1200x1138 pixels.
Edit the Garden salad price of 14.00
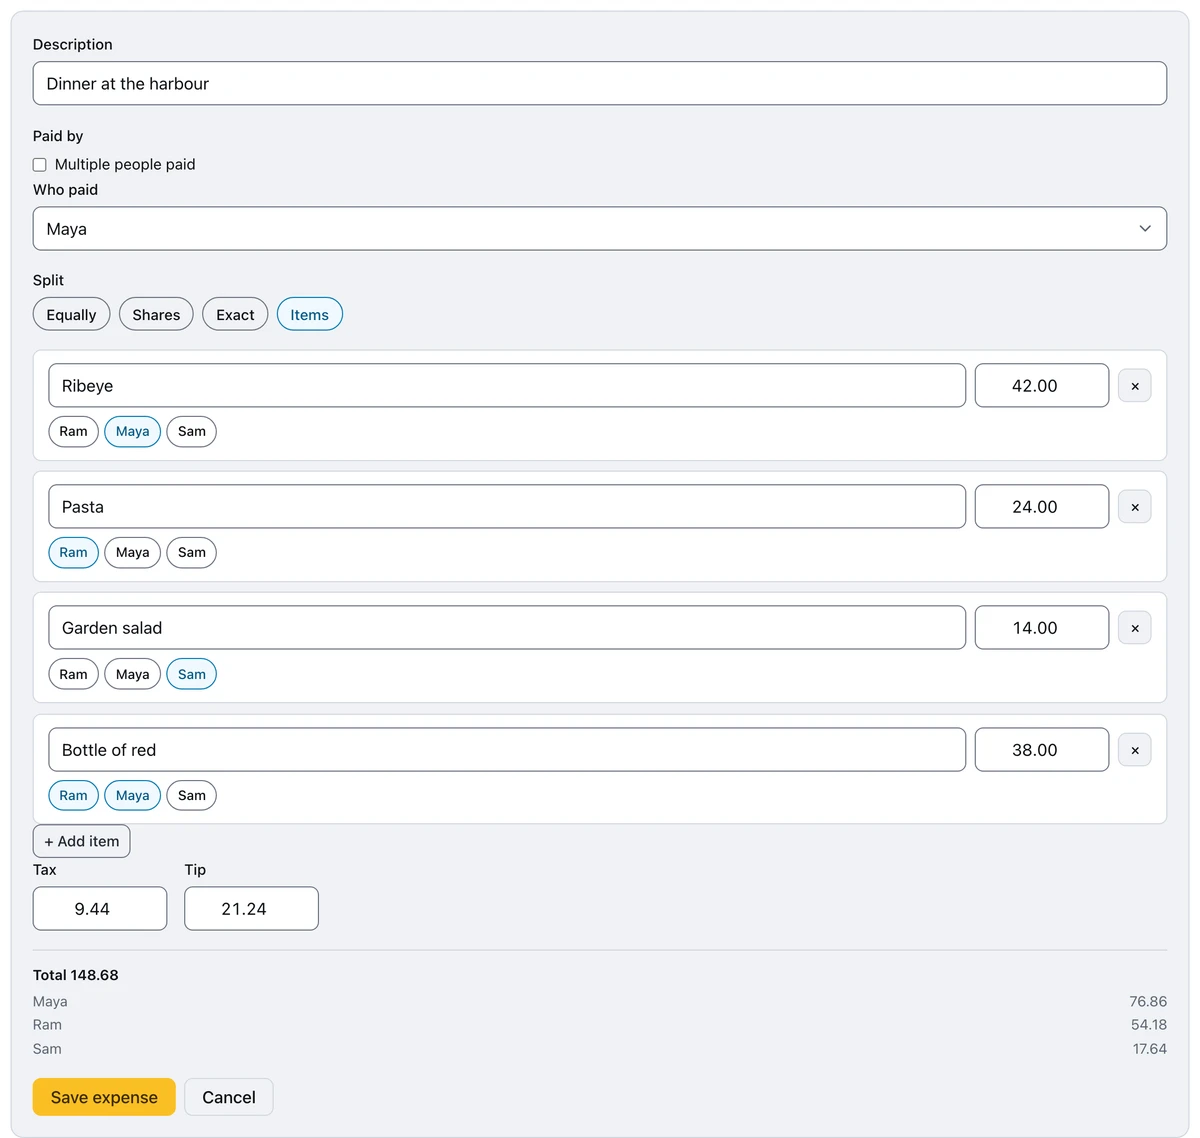tap(1042, 628)
